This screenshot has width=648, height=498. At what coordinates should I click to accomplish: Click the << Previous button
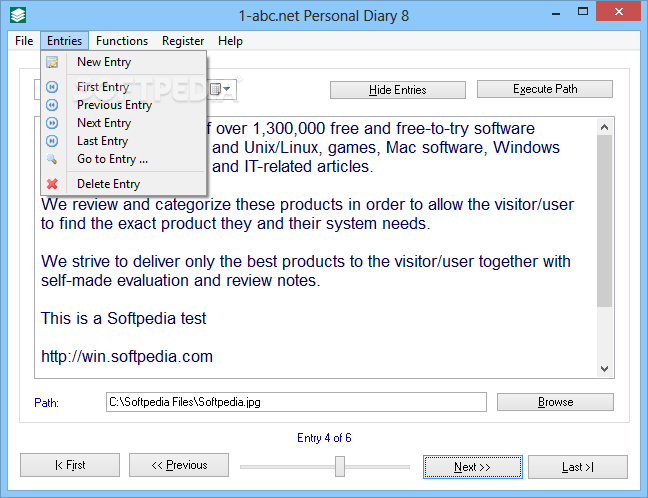[x=179, y=465]
